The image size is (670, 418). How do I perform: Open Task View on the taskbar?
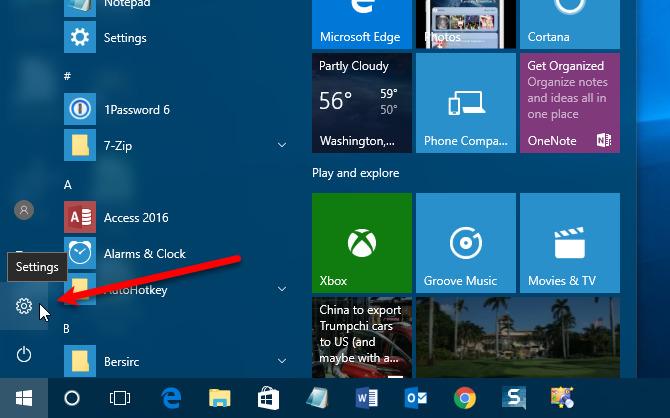(120, 397)
